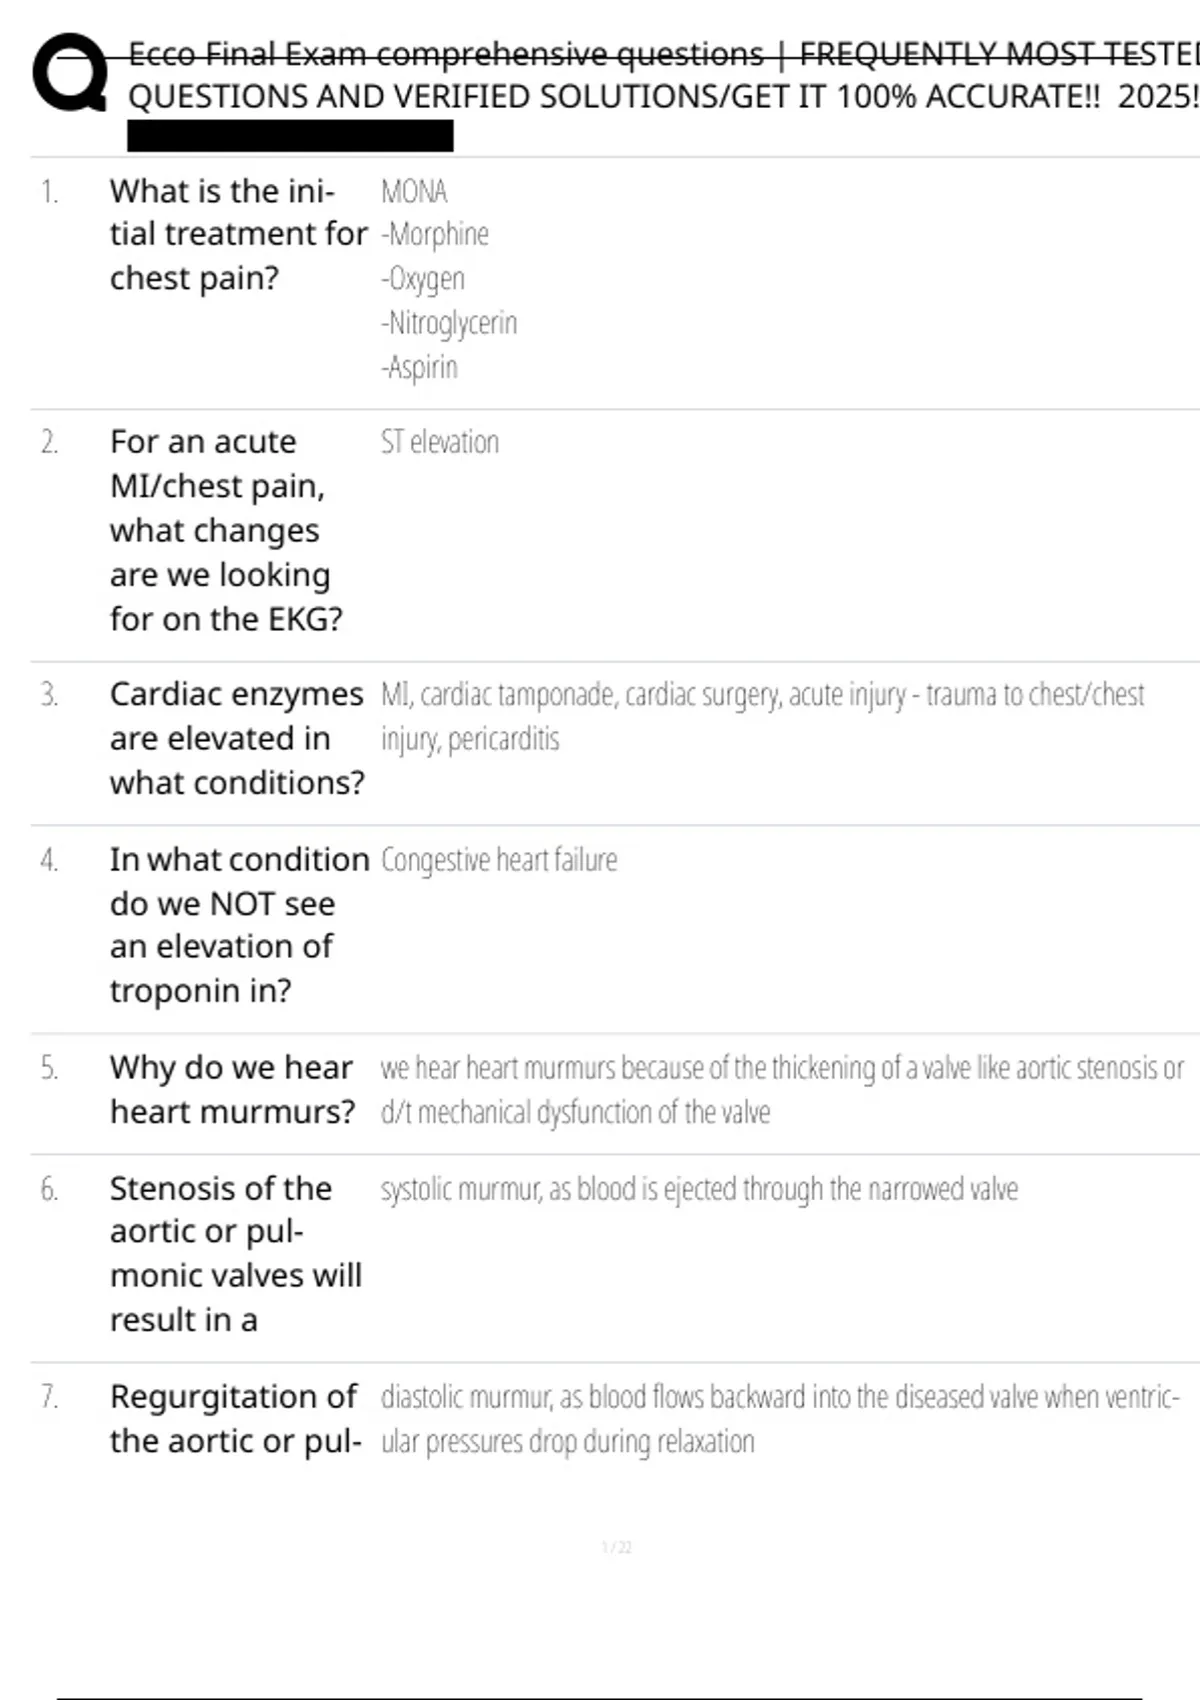
Task: Select the stenosis of aortic valves question
Action: coord(235,1254)
